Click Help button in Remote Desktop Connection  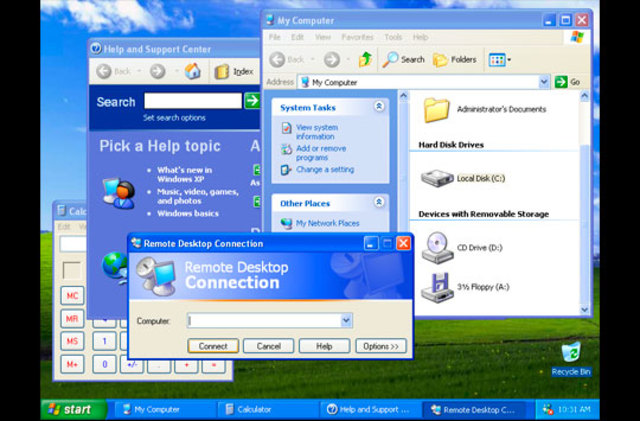(x=324, y=346)
